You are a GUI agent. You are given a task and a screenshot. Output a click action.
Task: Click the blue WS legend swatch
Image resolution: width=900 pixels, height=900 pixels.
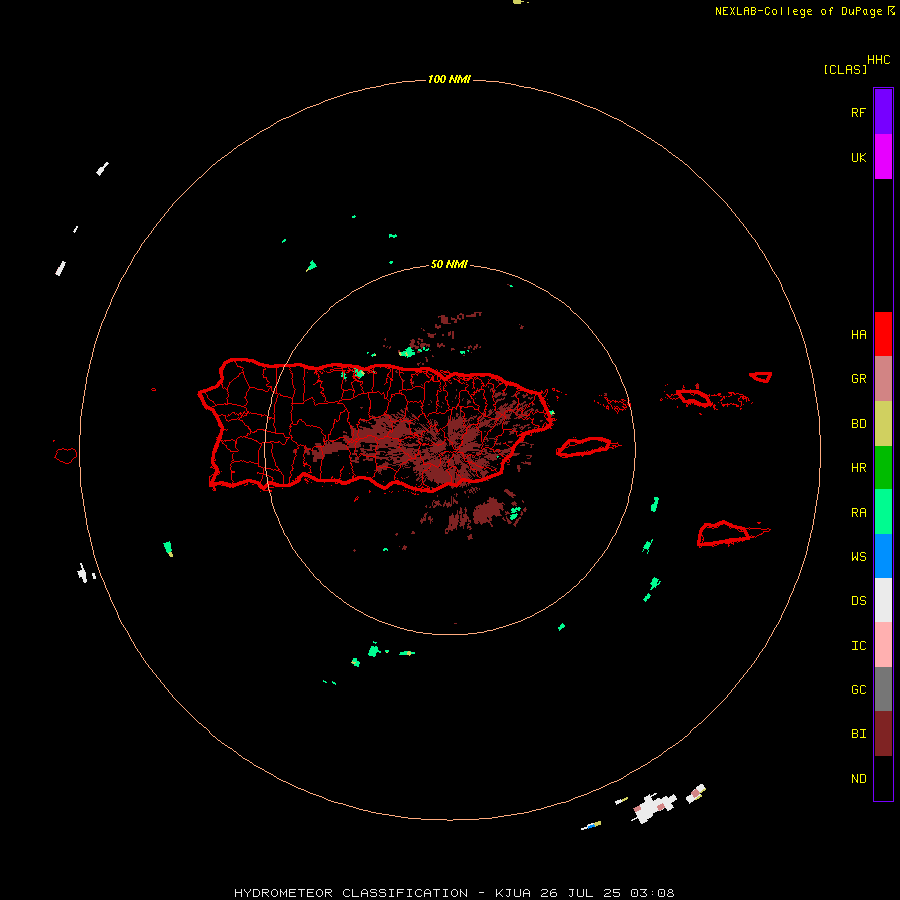883,556
